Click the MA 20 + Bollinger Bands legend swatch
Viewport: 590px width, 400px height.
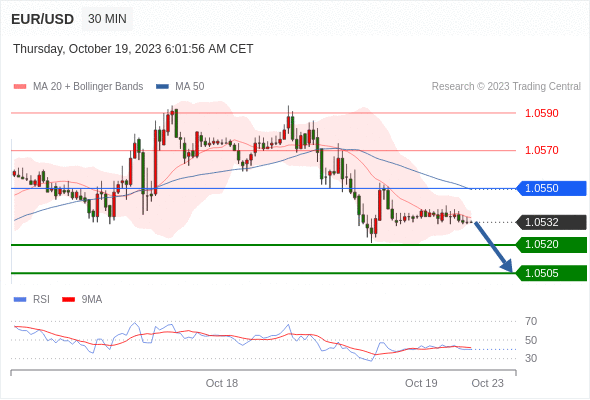(x=20, y=87)
